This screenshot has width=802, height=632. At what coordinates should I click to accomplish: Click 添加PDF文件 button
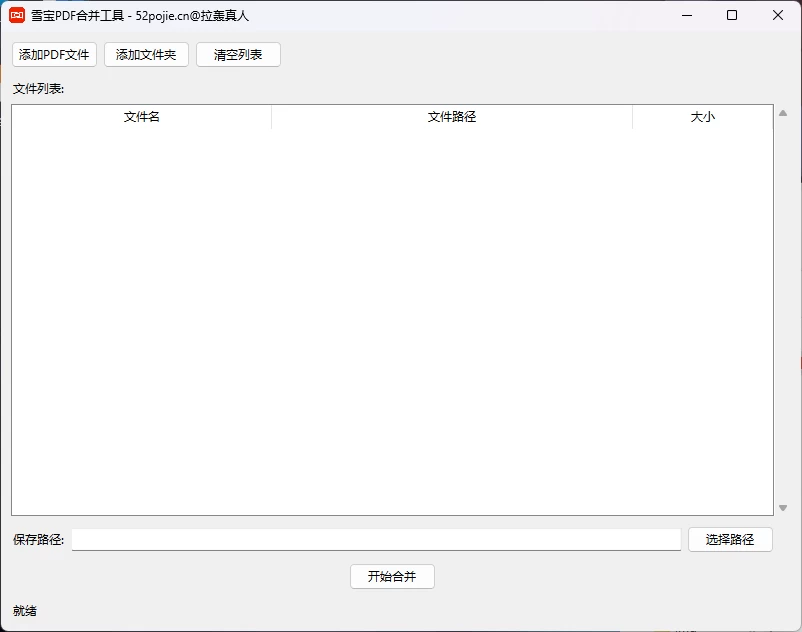pyautogui.click(x=52, y=55)
